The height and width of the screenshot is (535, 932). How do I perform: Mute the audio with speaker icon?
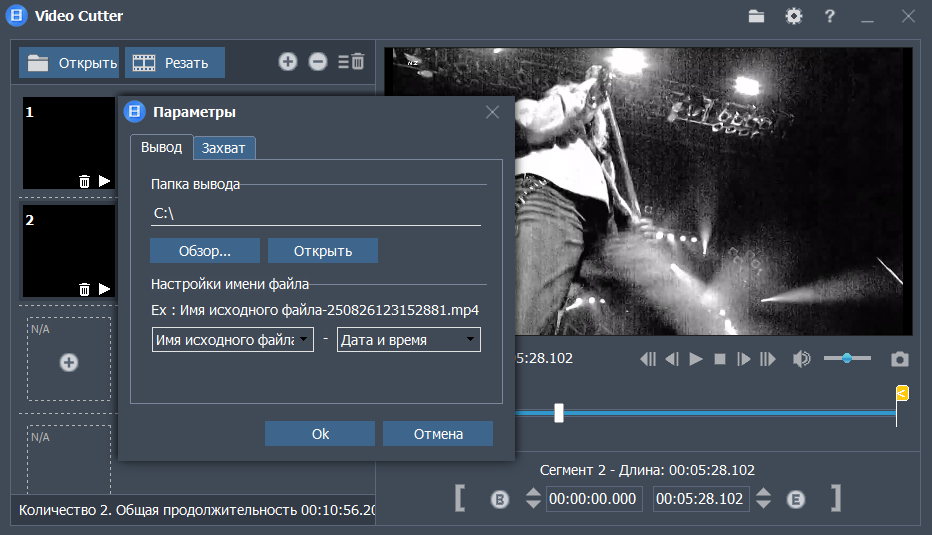[802, 359]
